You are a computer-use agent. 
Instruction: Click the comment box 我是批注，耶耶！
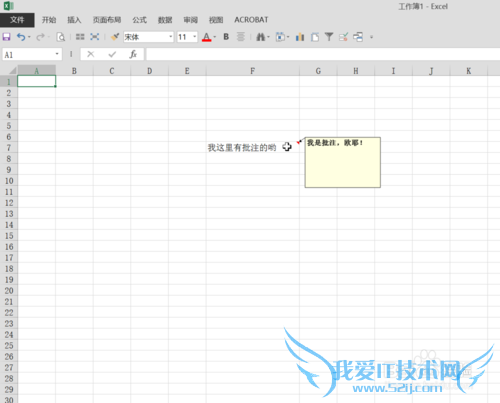pos(343,162)
